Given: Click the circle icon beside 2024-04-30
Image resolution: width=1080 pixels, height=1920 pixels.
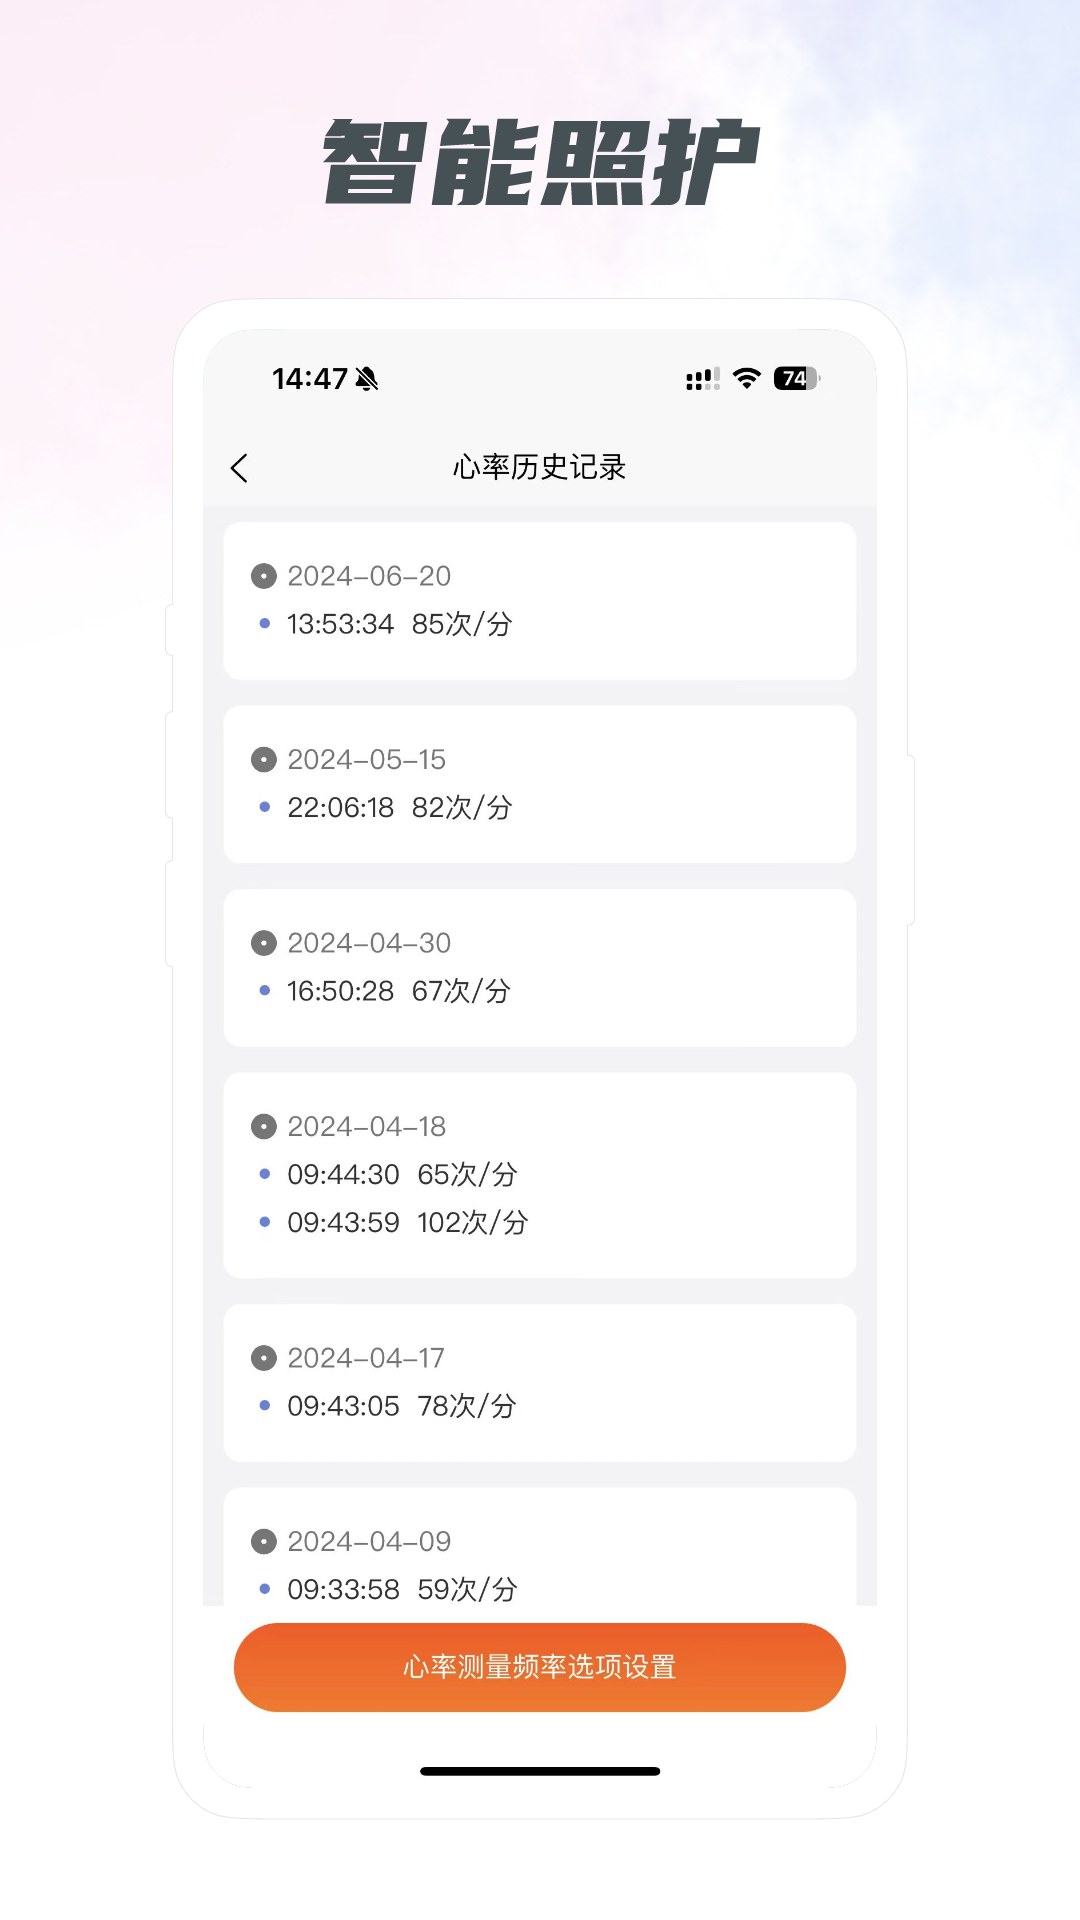Looking at the screenshot, I should tap(264, 943).
